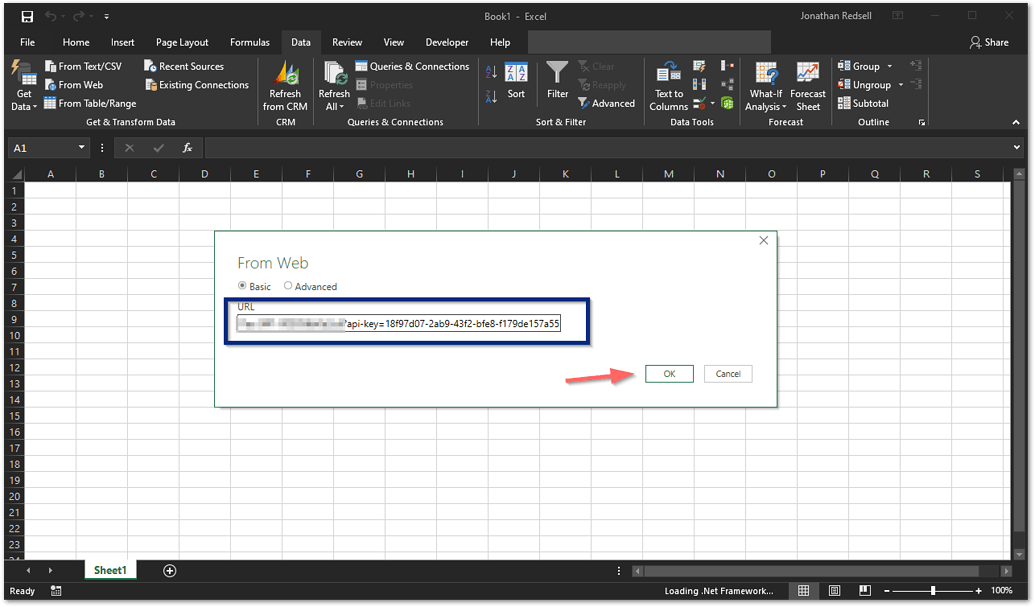
Task: Open the Developer ribbon tab
Action: pos(446,42)
